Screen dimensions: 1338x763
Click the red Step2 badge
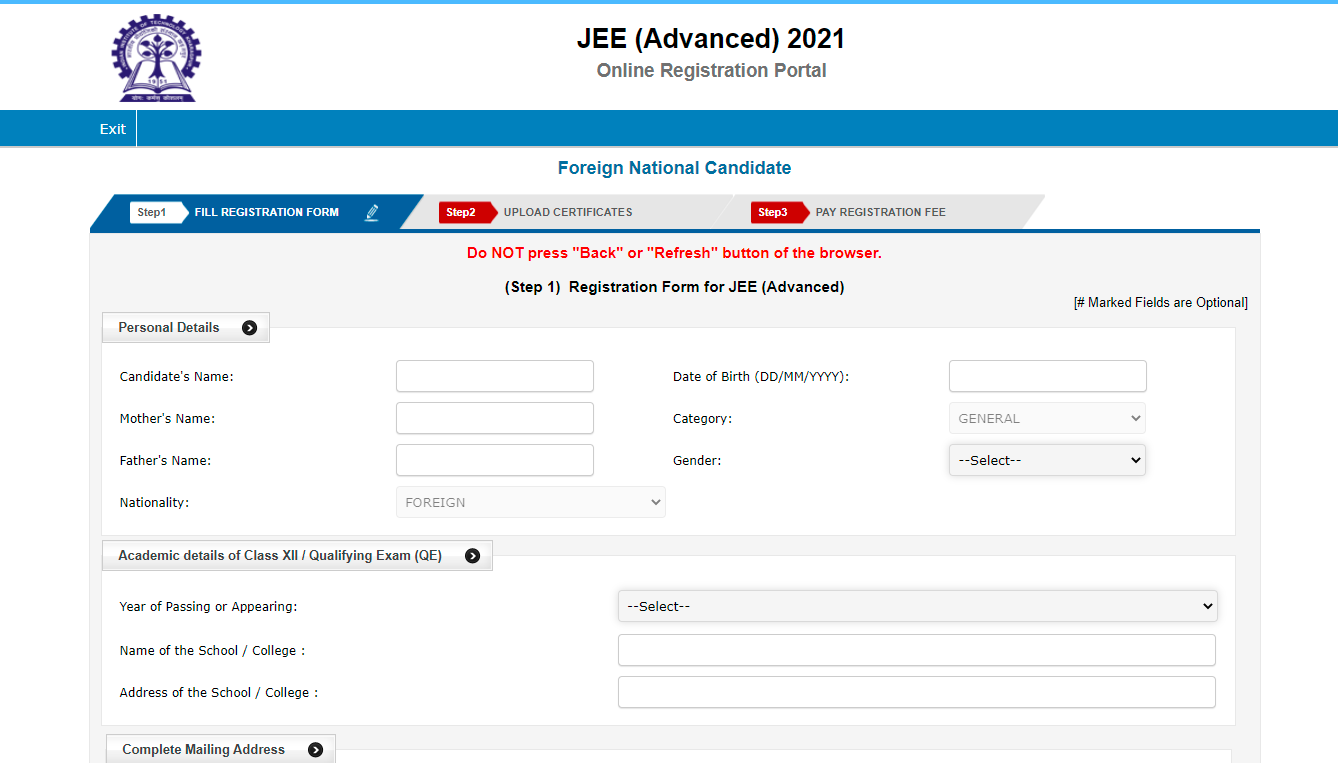point(463,212)
